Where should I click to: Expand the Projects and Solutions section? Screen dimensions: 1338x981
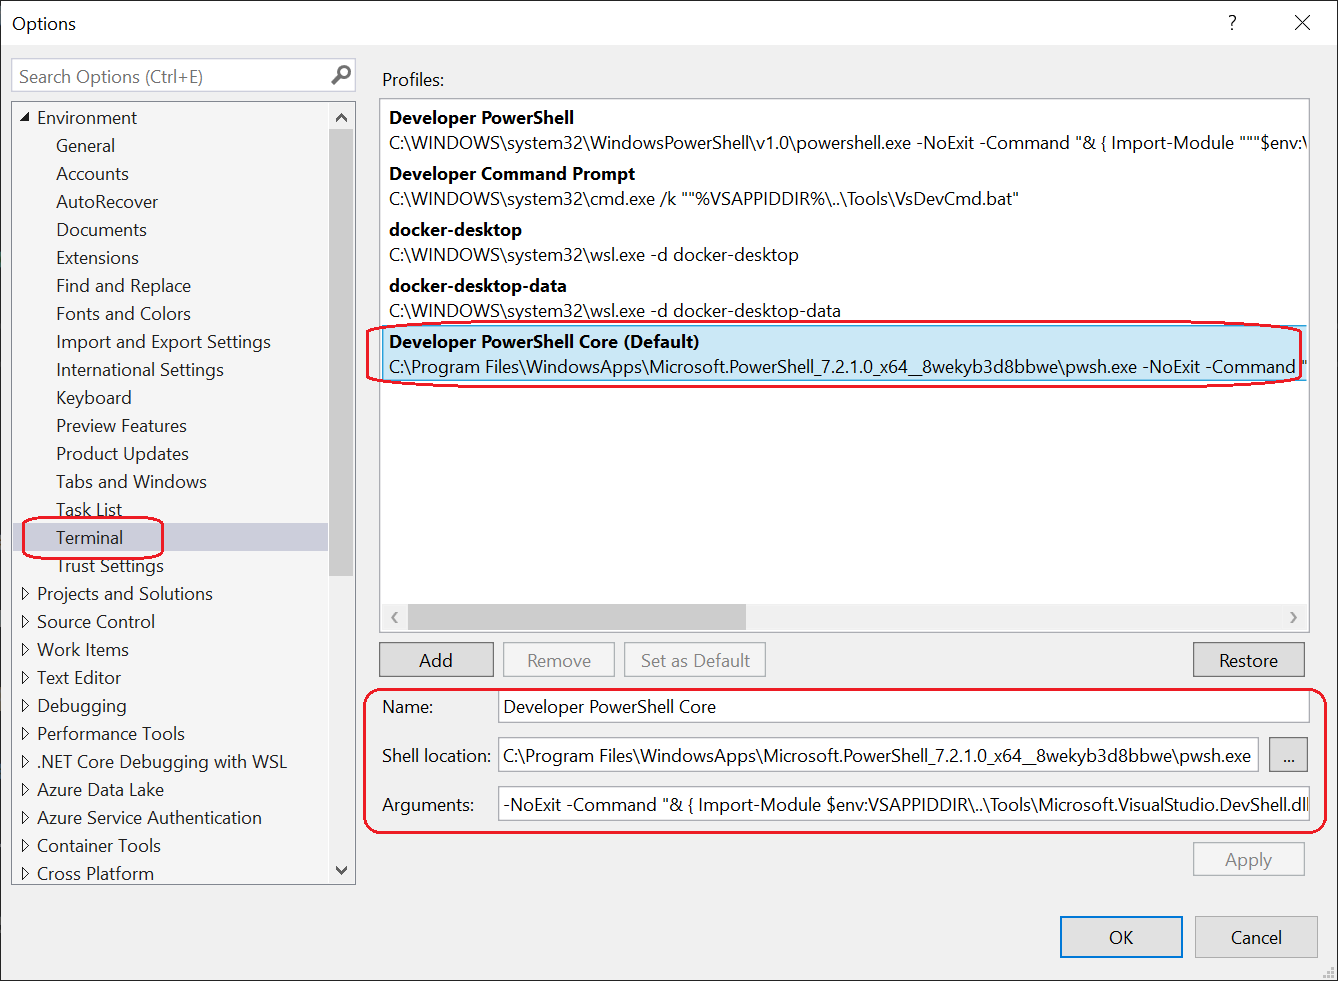tap(25, 593)
